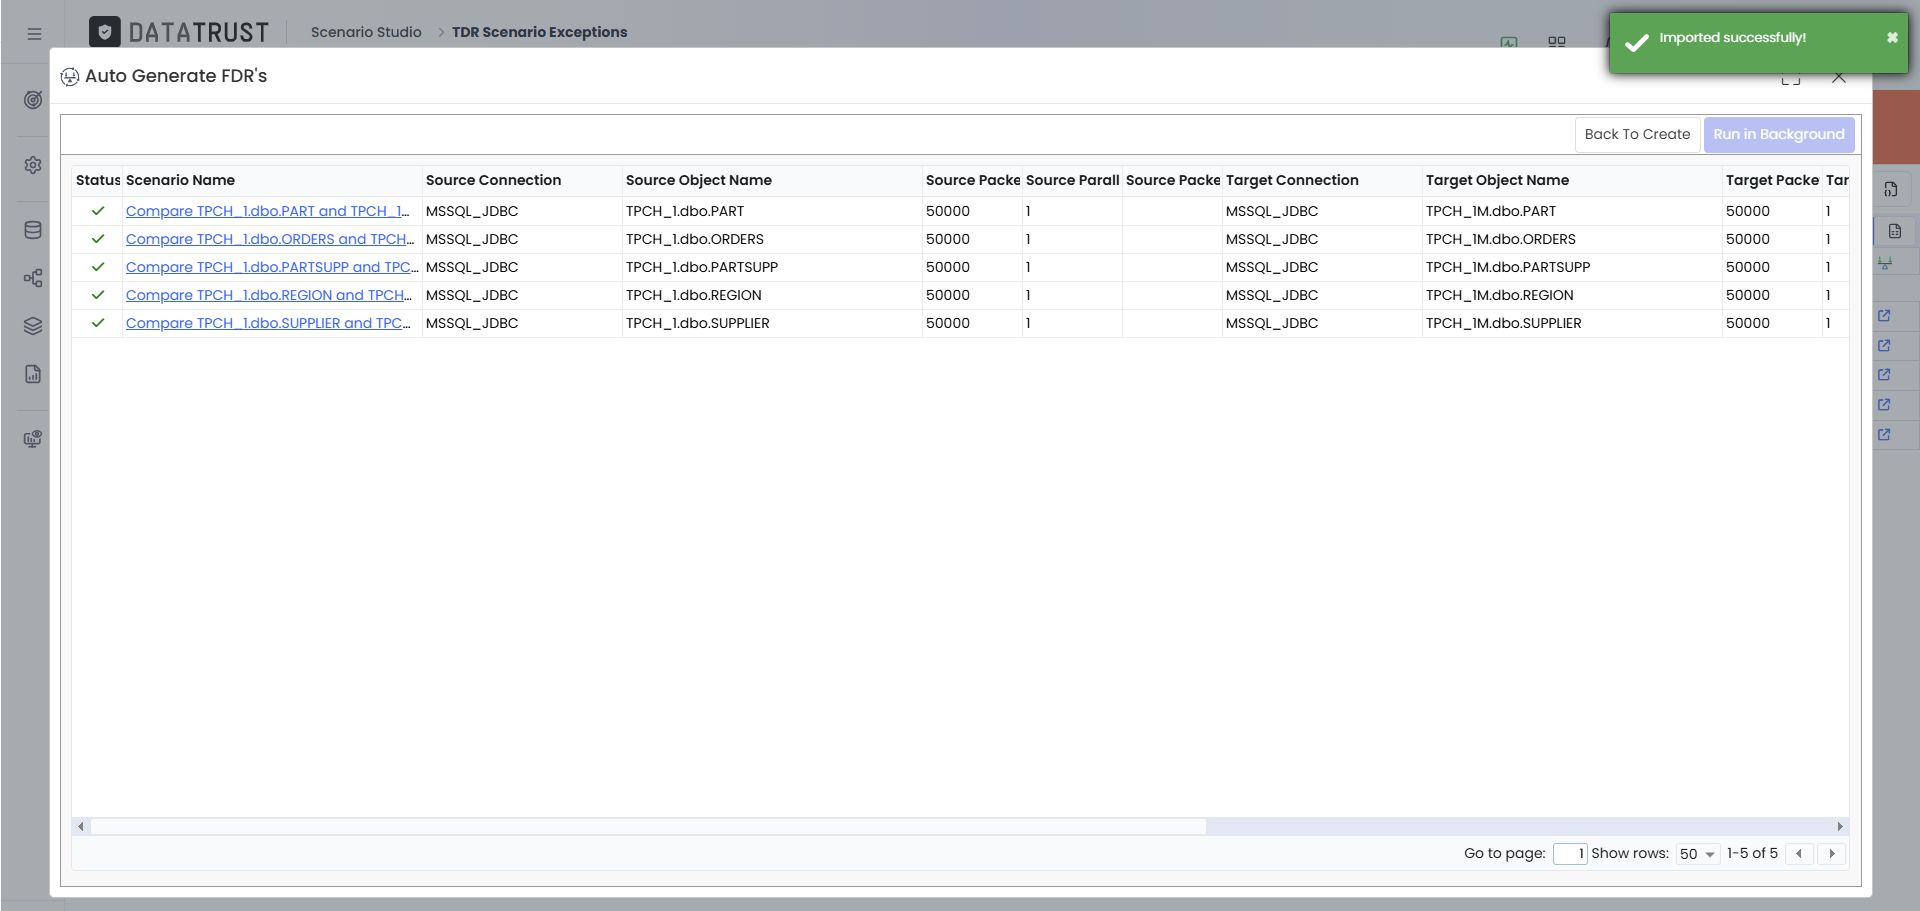Click the Go to page input field
The image size is (1920, 911).
1570,854
